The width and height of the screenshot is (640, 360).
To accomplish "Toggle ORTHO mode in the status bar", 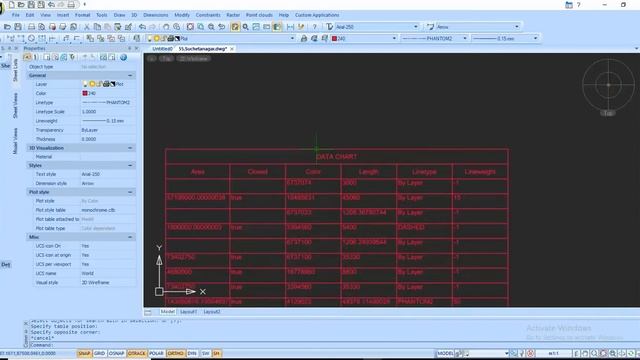I will (x=176, y=353).
